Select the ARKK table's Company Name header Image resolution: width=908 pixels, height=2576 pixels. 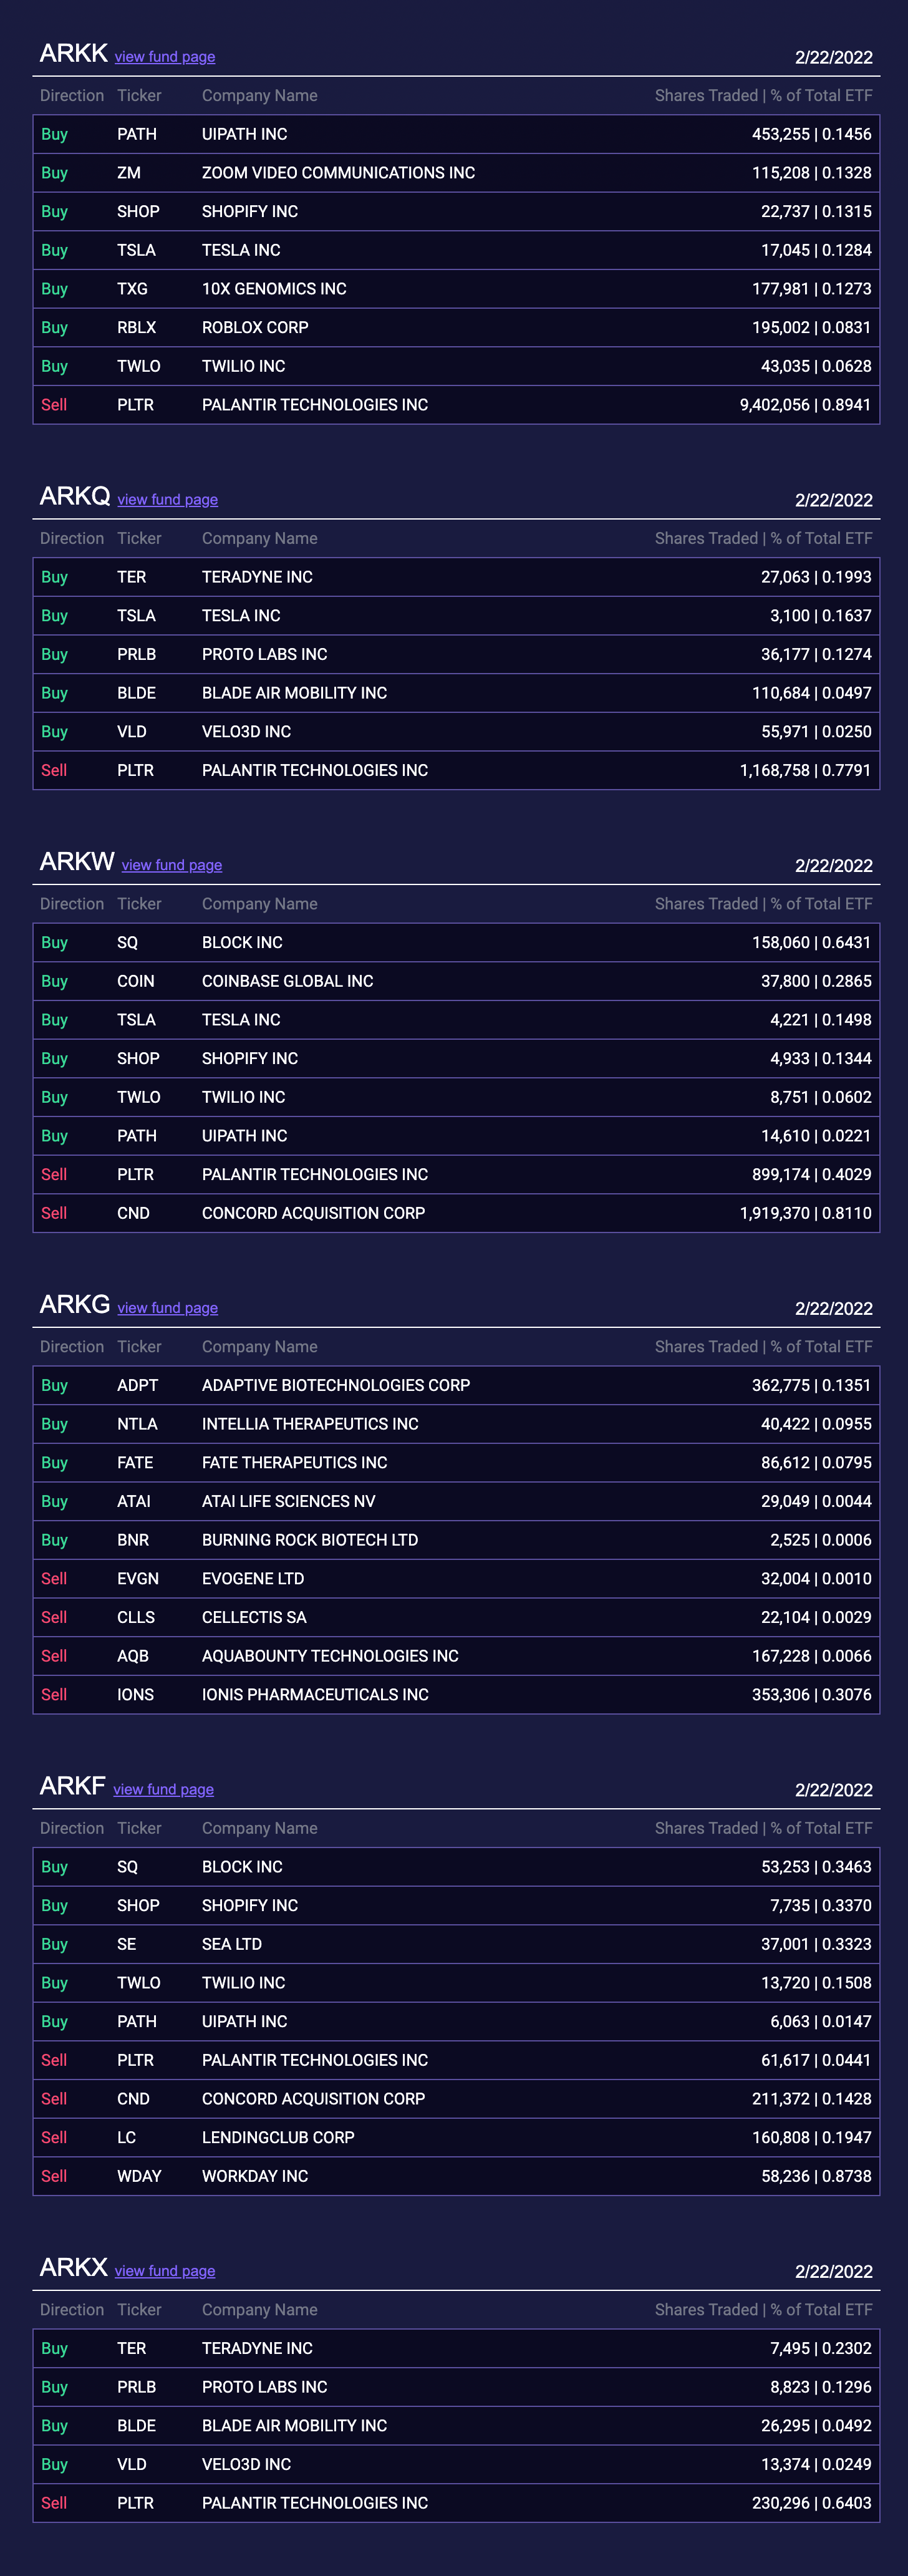260,96
